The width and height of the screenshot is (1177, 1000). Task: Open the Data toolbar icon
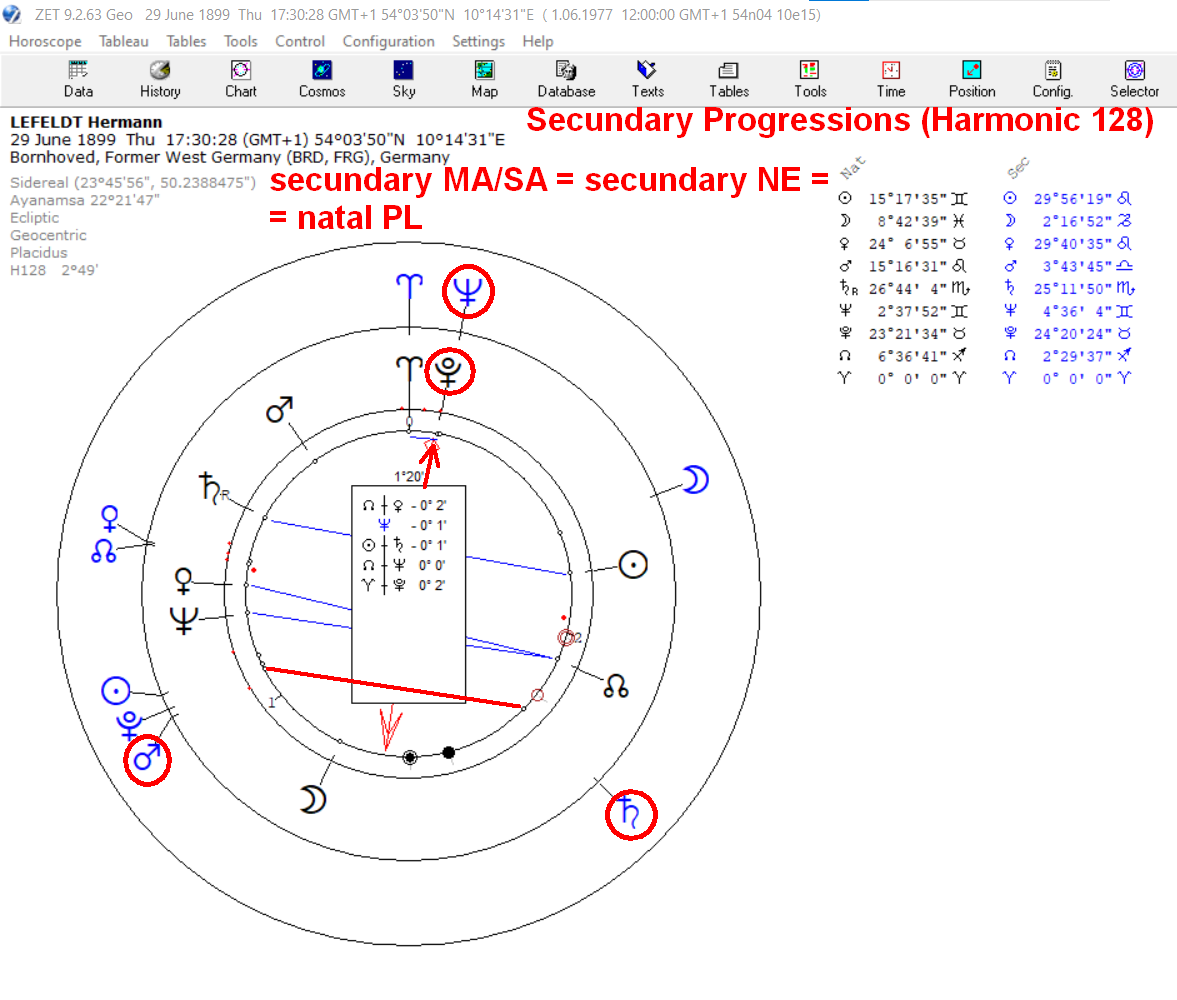[x=78, y=79]
